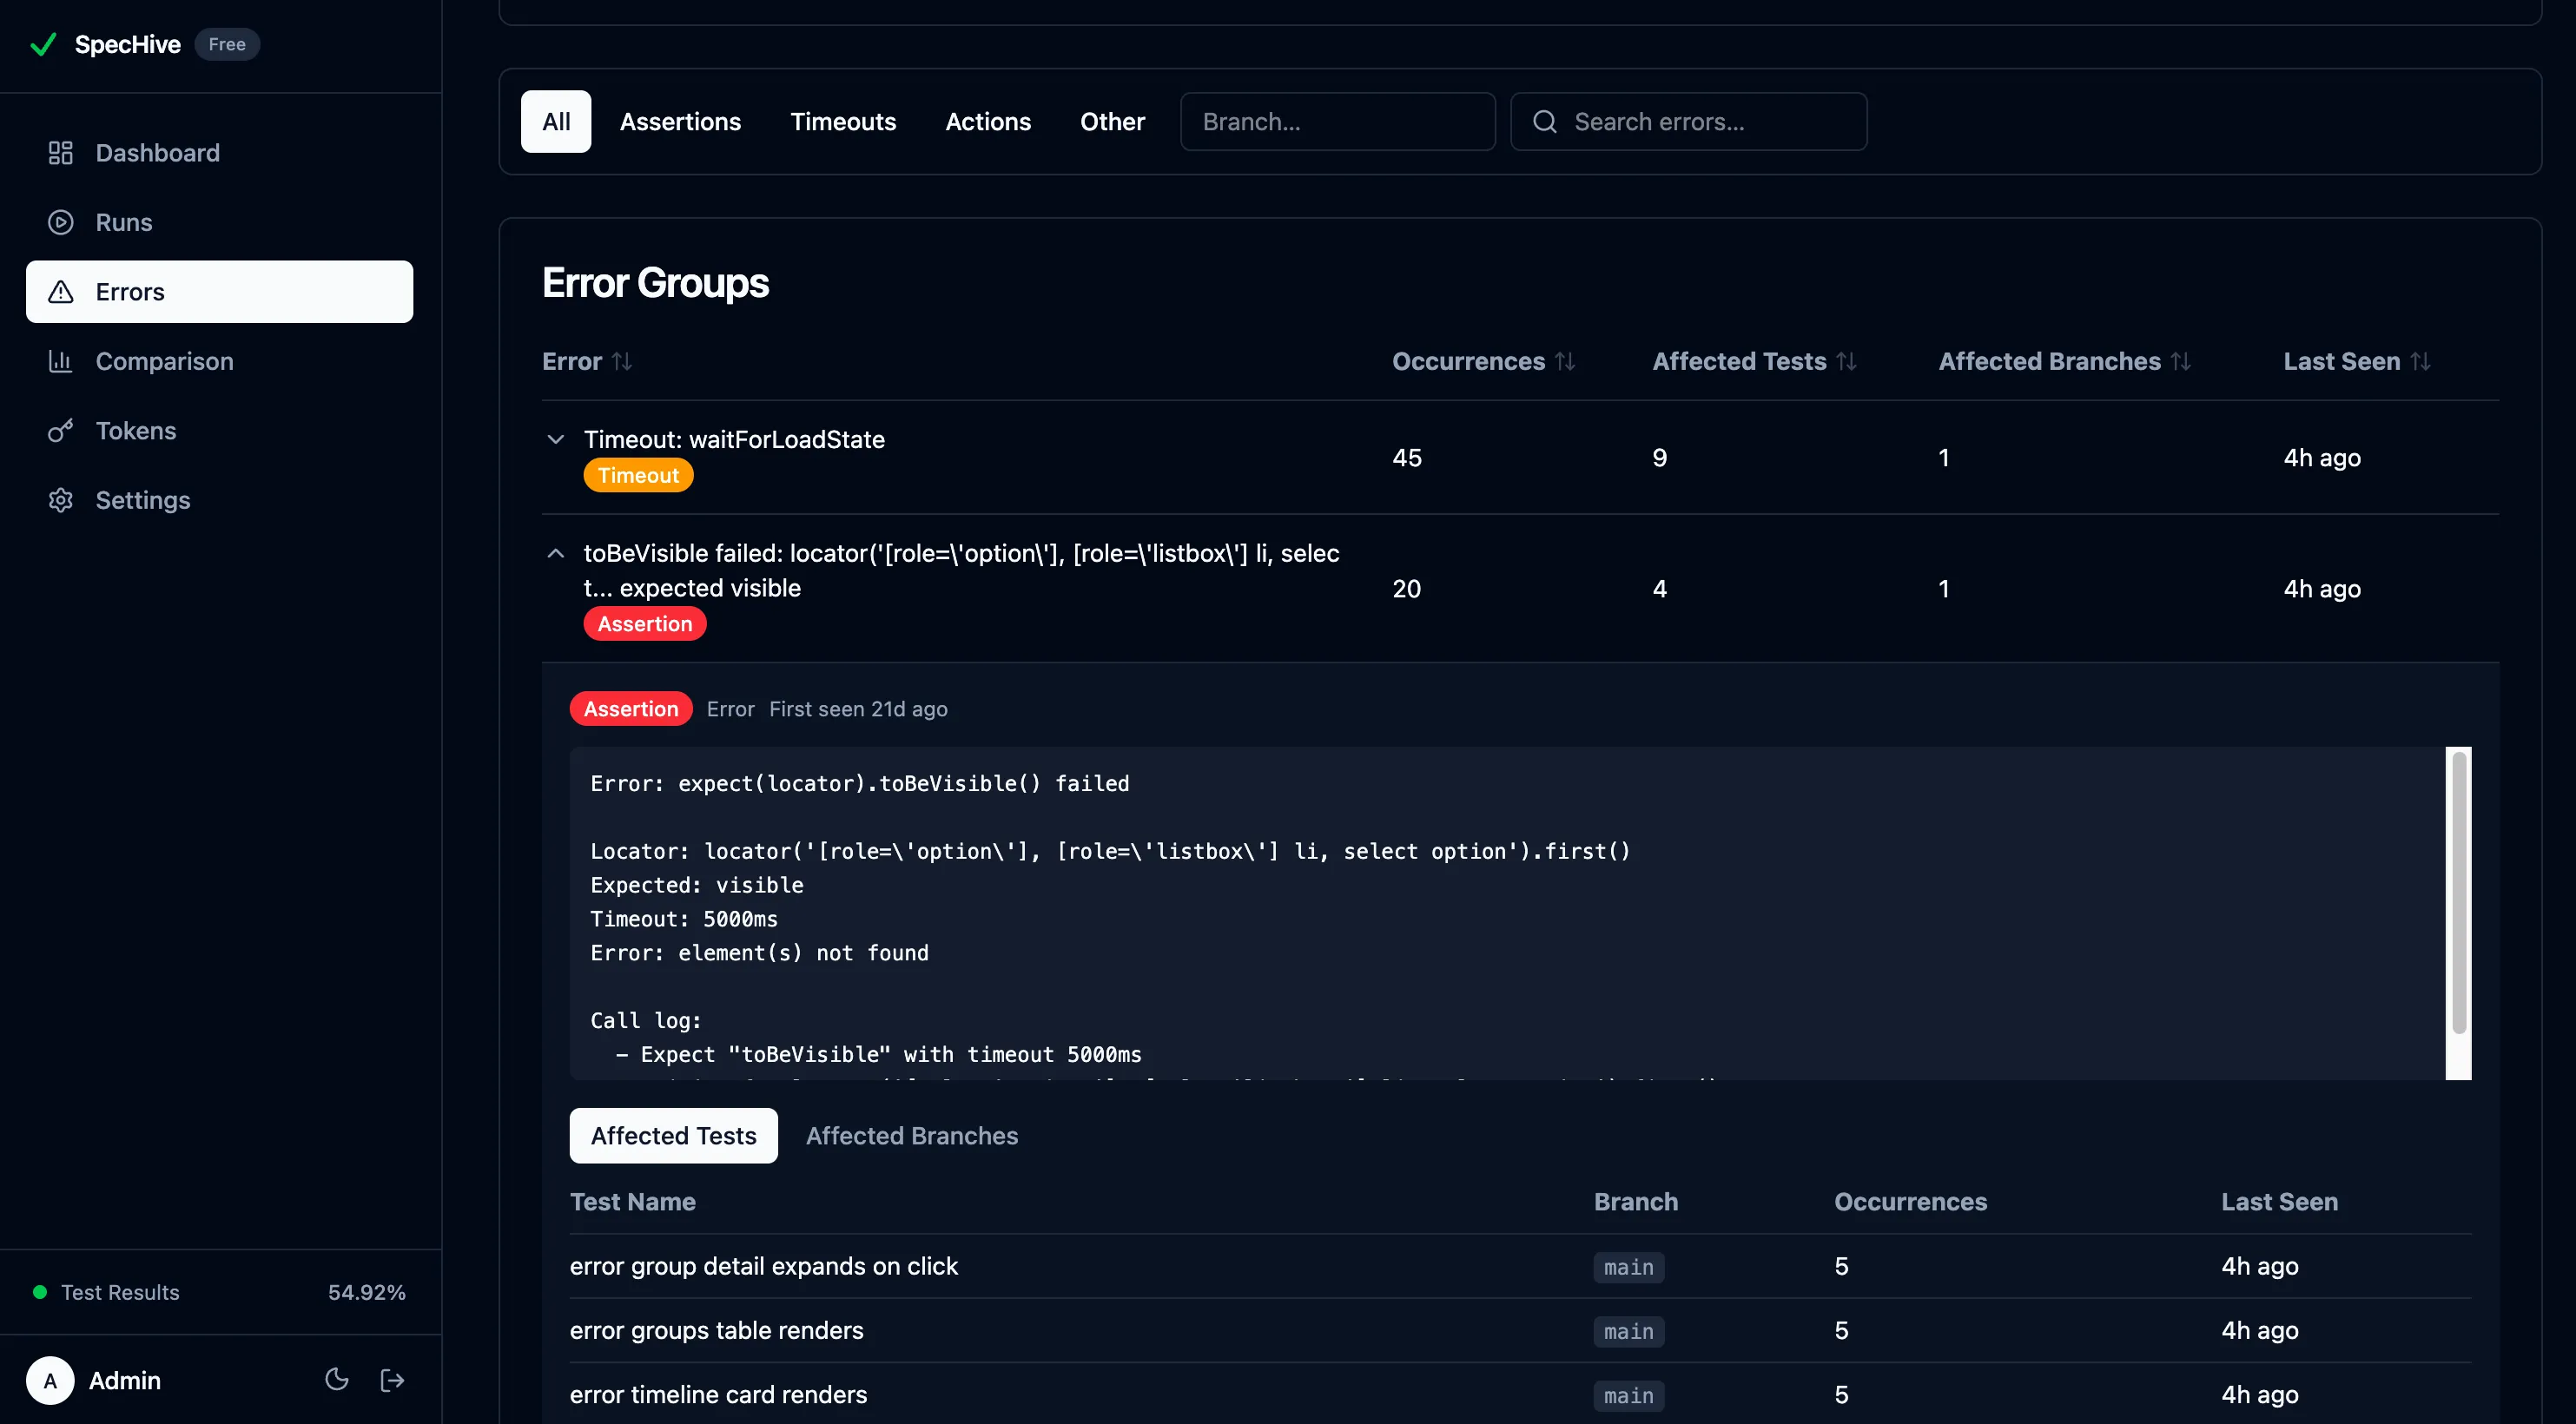Click main branch tag for table renders
Screen dimensions: 2576x1424
1629,1331
